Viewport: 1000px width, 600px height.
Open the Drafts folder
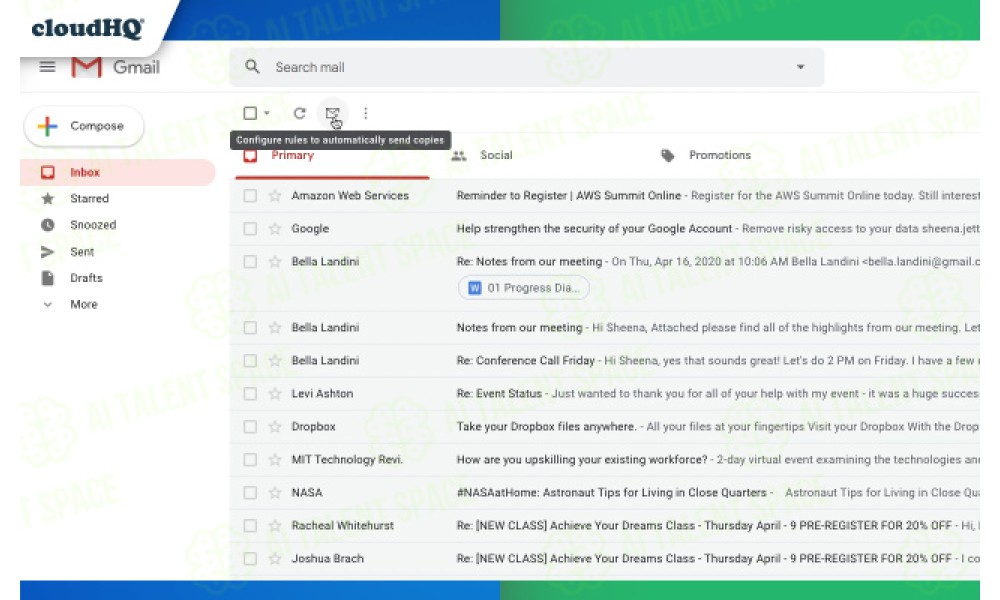(x=86, y=278)
